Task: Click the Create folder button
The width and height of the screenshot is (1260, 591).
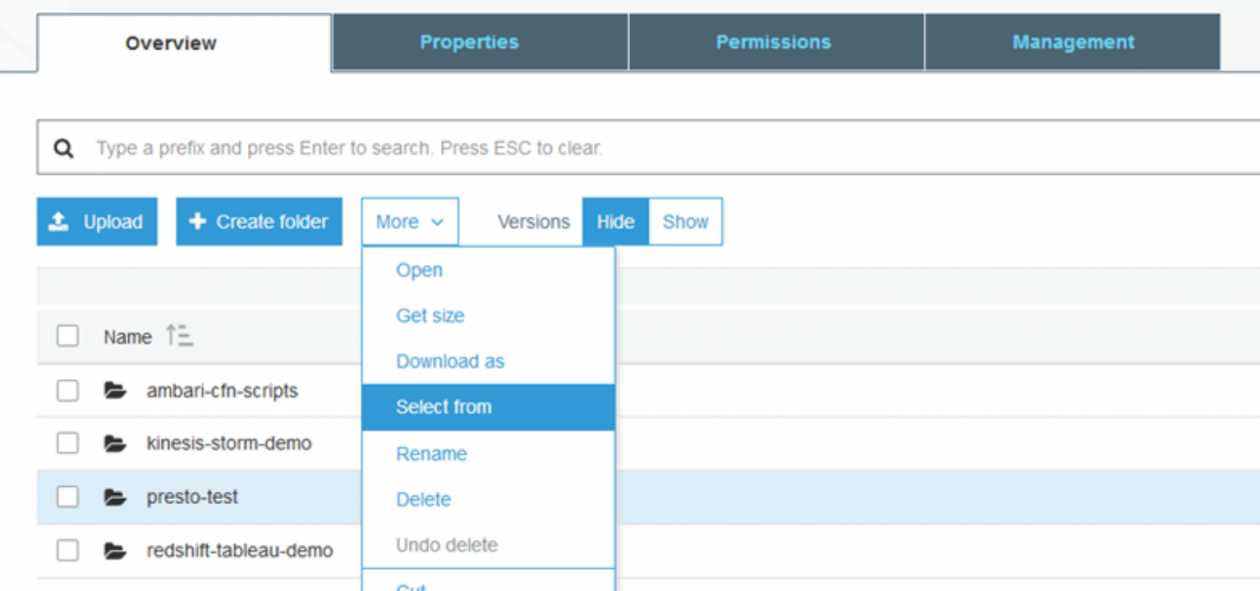Action: coord(259,222)
